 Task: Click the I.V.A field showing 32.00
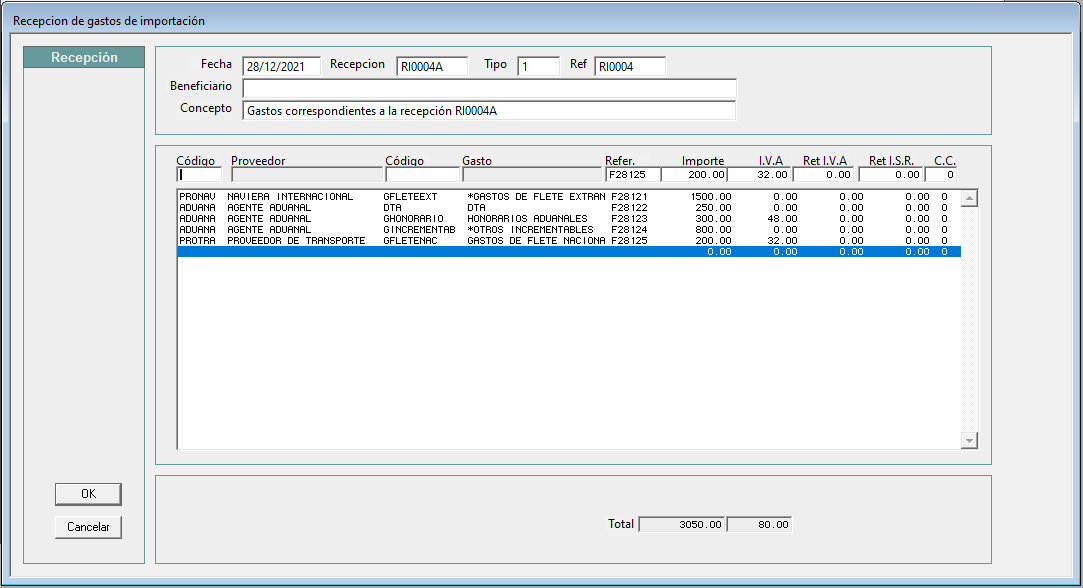point(759,175)
